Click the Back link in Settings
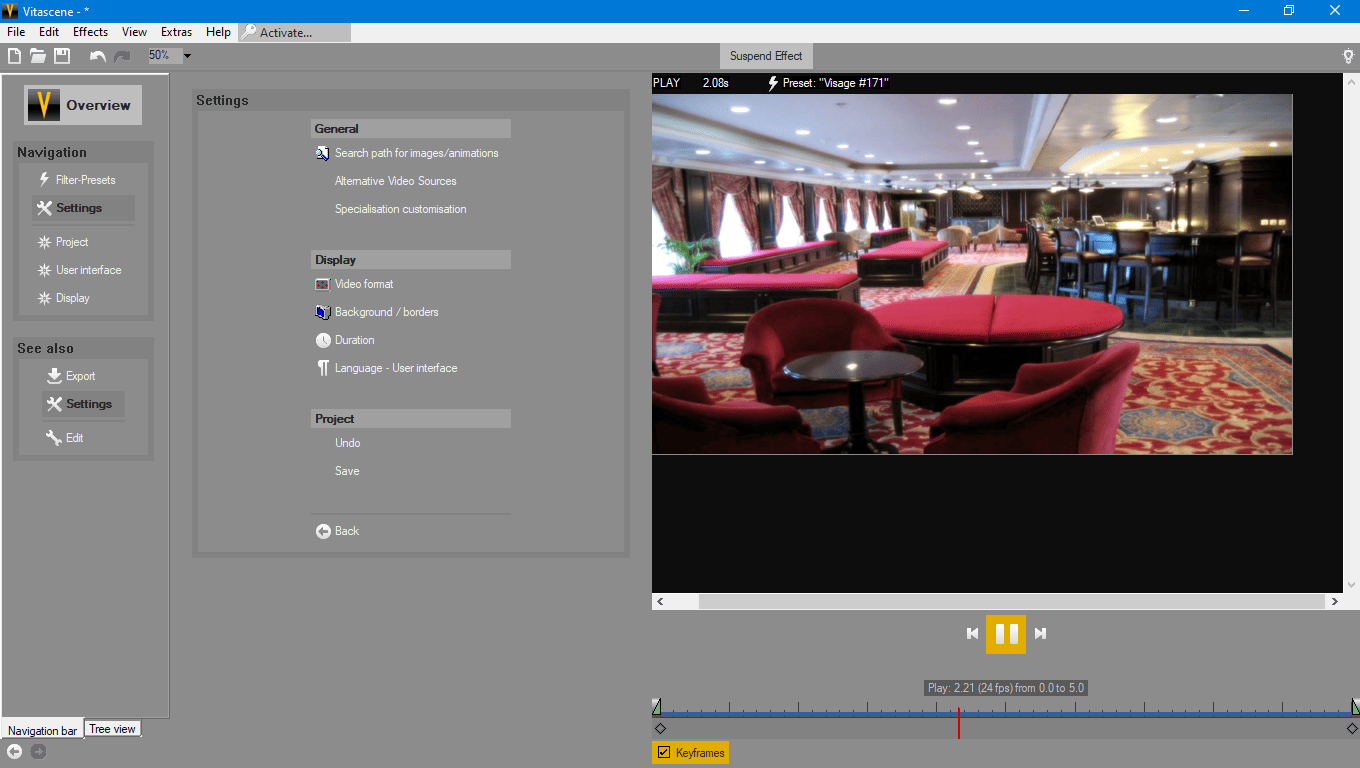The height and width of the screenshot is (768, 1360). [337, 531]
